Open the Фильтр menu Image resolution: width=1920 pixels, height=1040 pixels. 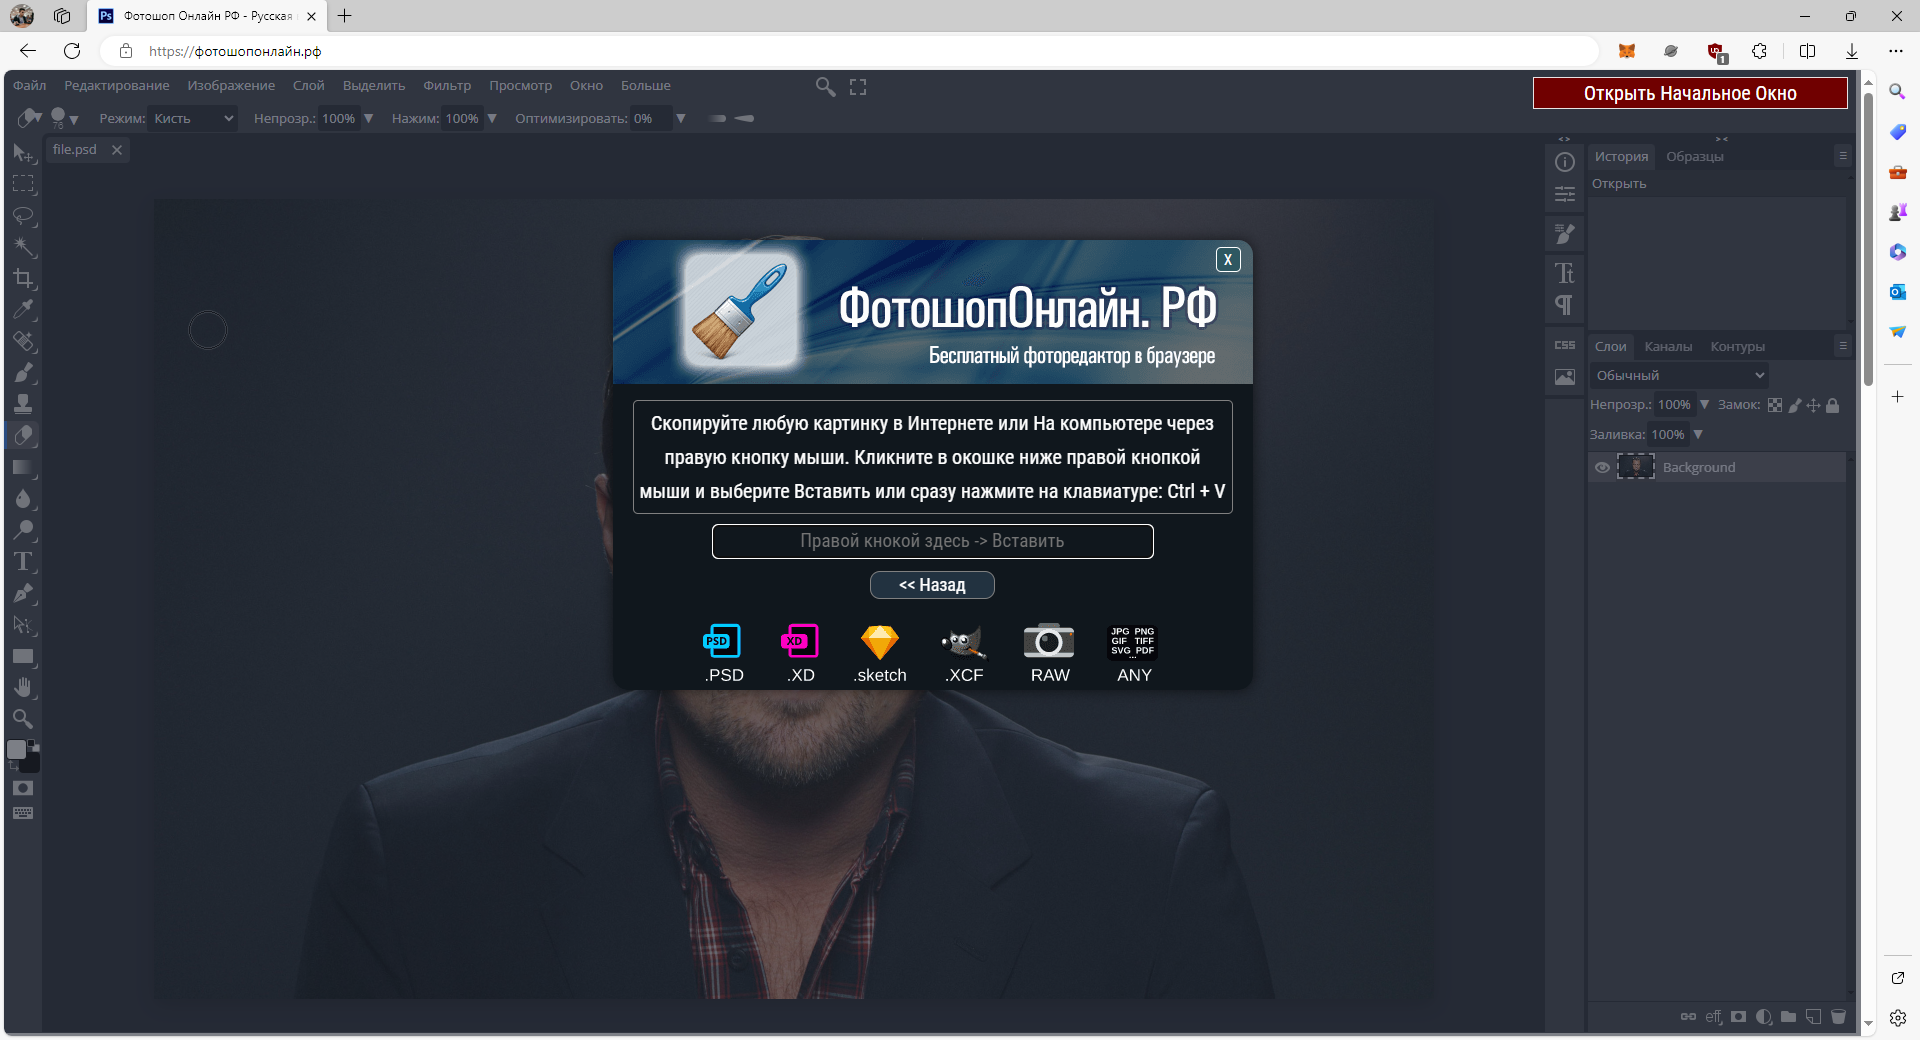[x=446, y=86]
